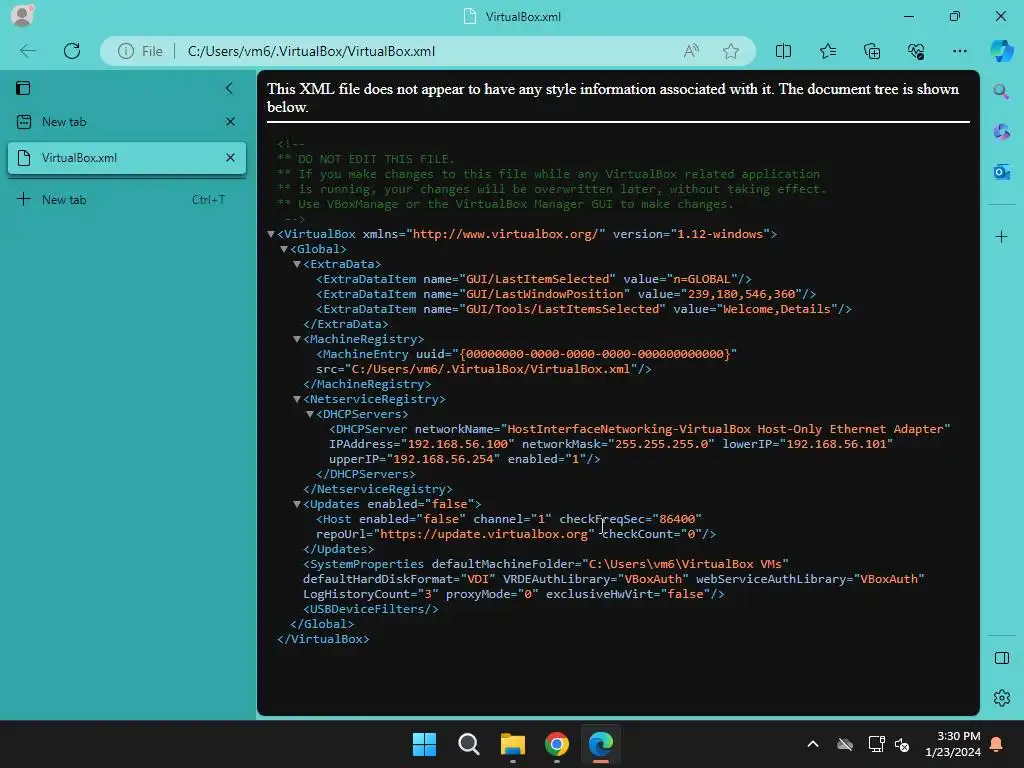Screen dimensions: 1024x768
Task: Open Windows taskbar search
Action: point(468,744)
